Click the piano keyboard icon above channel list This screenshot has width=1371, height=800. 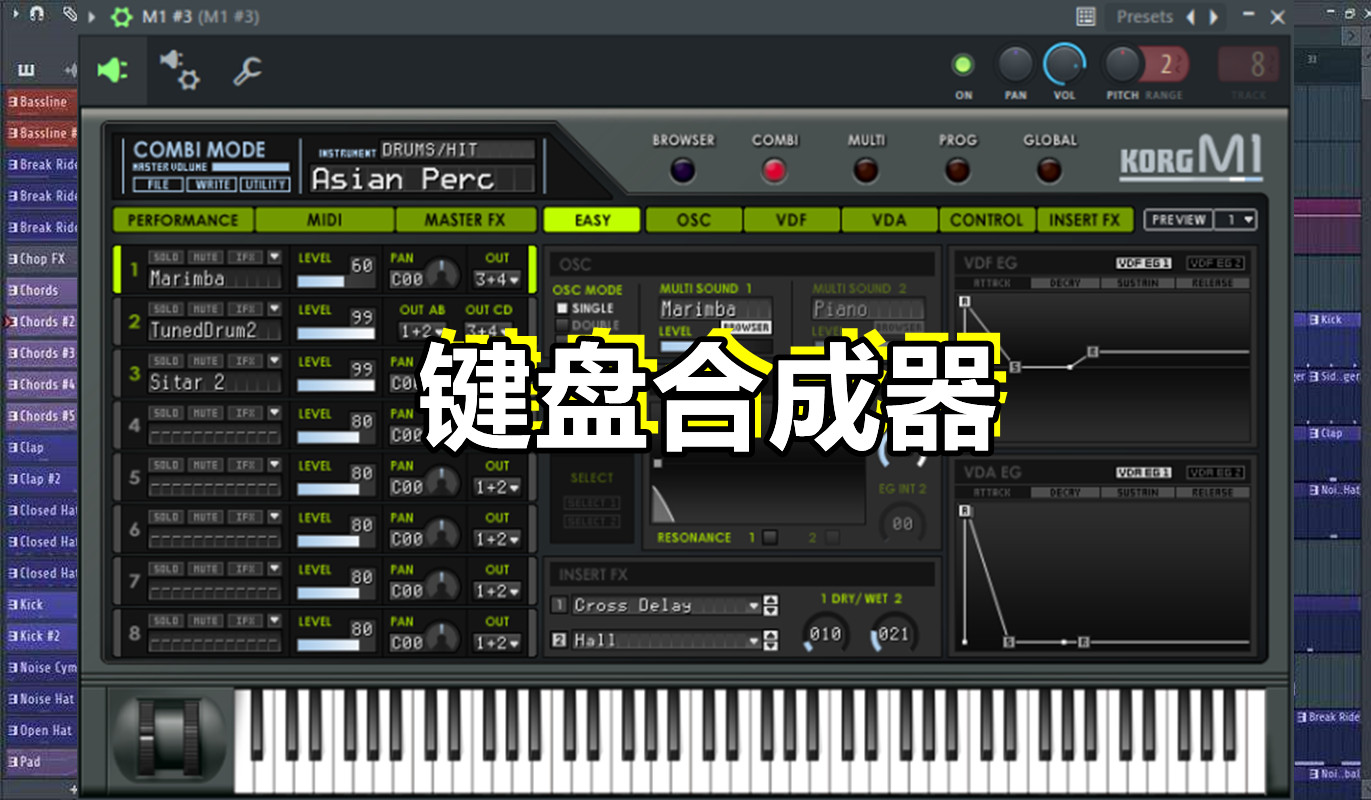coord(26,70)
